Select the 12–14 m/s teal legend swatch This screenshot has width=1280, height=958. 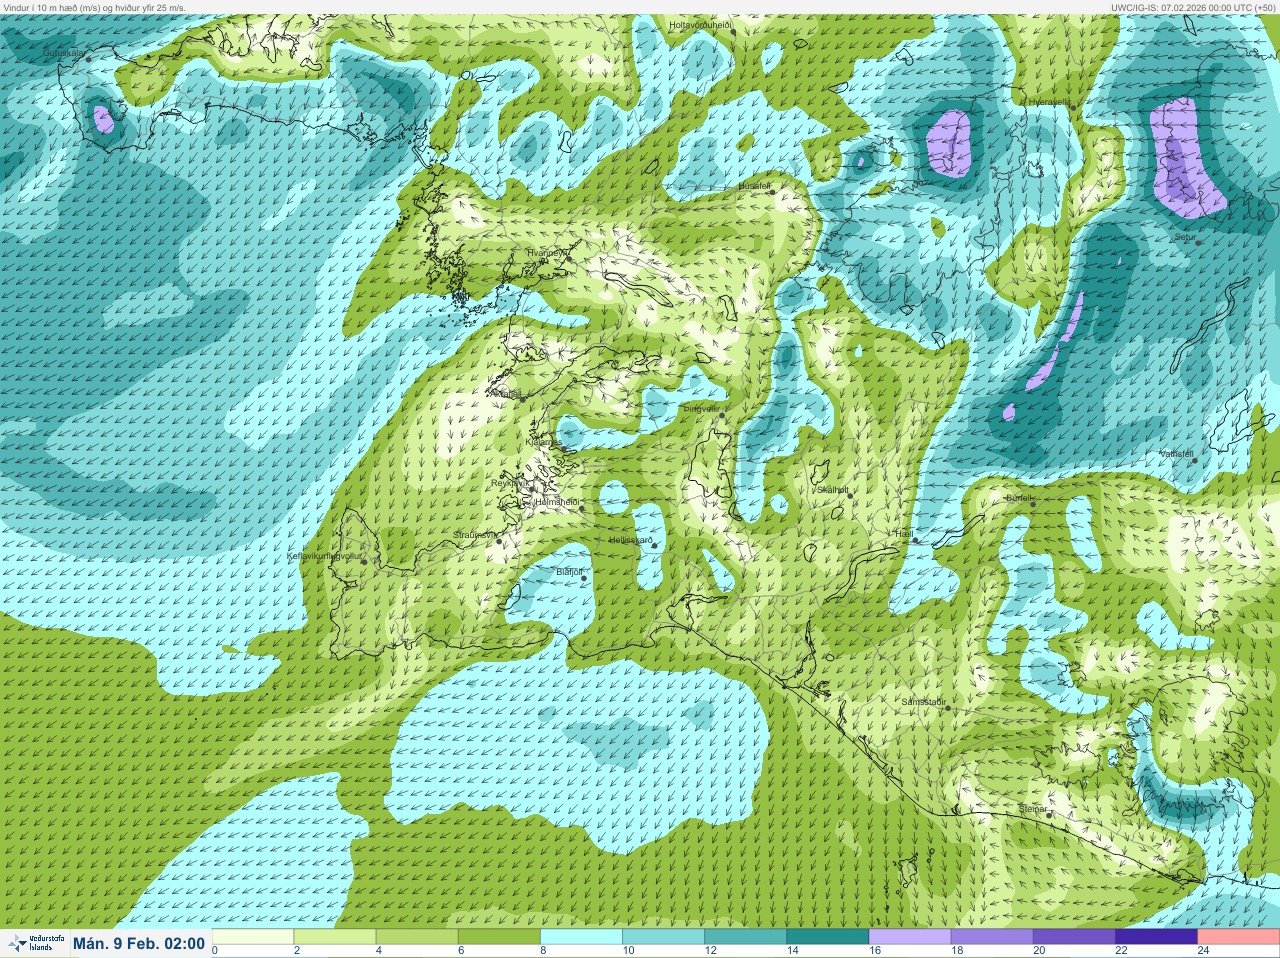(747, 937)
